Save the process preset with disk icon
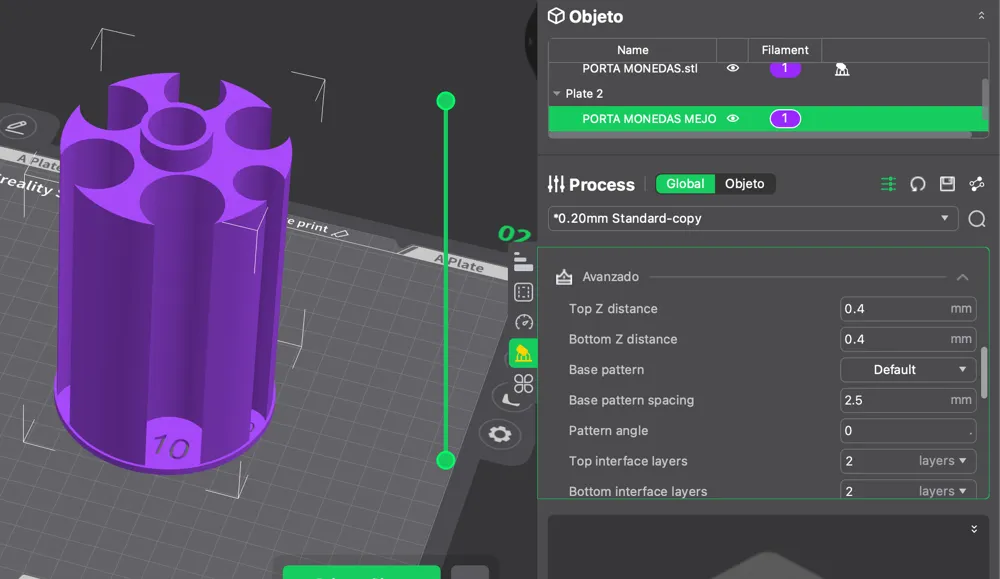 tap(947, 184)
